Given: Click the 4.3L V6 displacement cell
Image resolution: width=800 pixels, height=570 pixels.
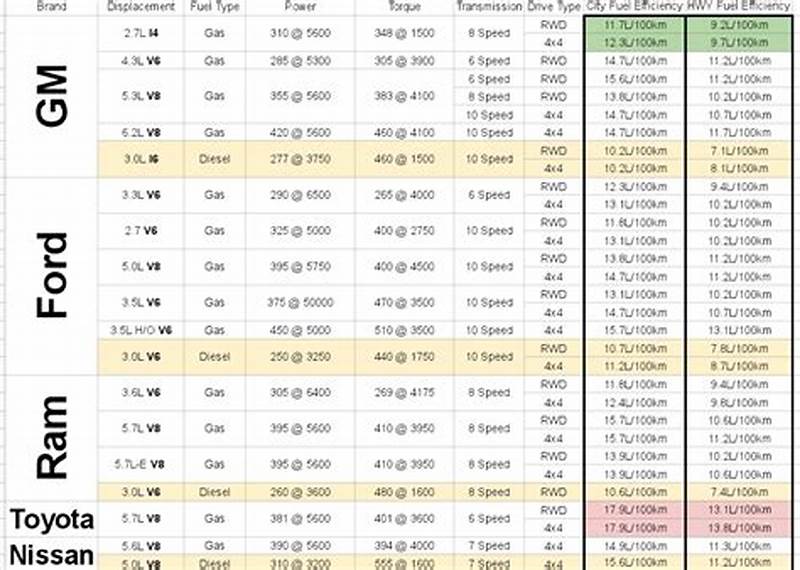Looking at the screenshot, I should click(141, 61).
